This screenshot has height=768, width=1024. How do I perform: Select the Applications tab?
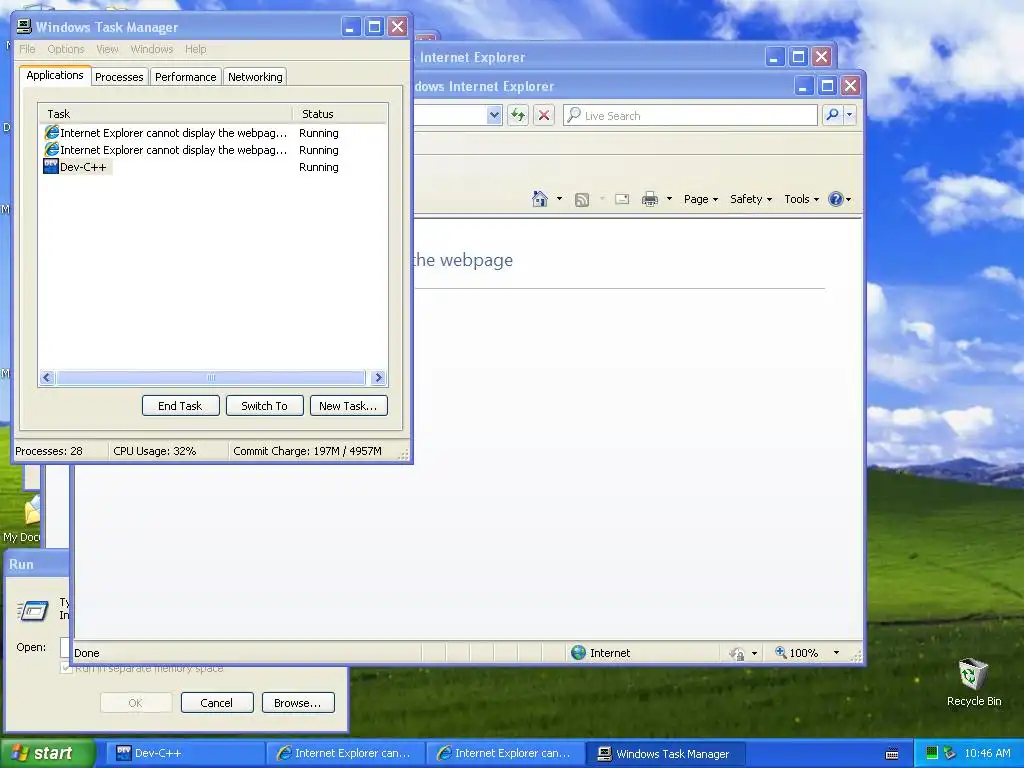point(55,75)
